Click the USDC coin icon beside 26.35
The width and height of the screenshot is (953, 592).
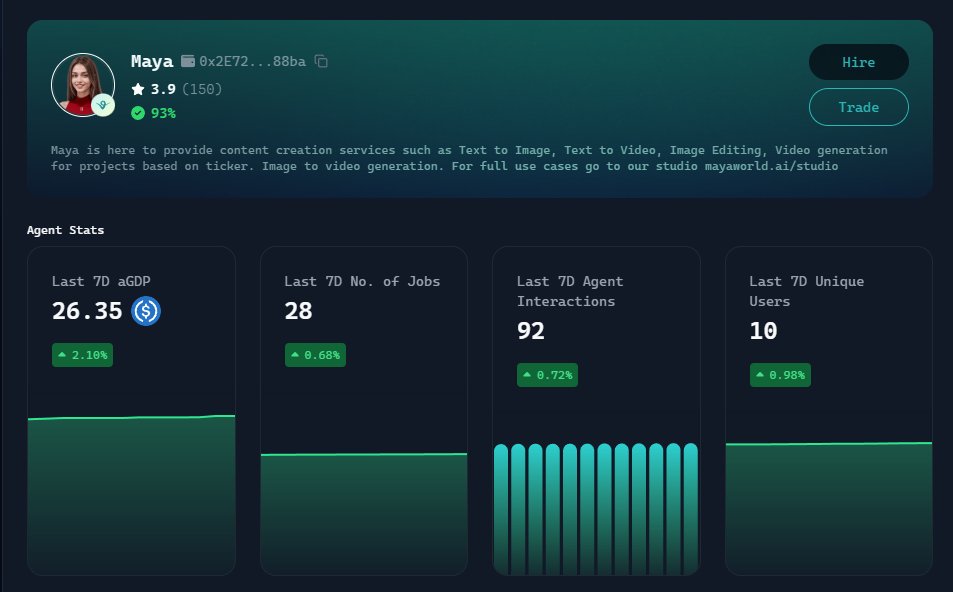tap(146, 311)
